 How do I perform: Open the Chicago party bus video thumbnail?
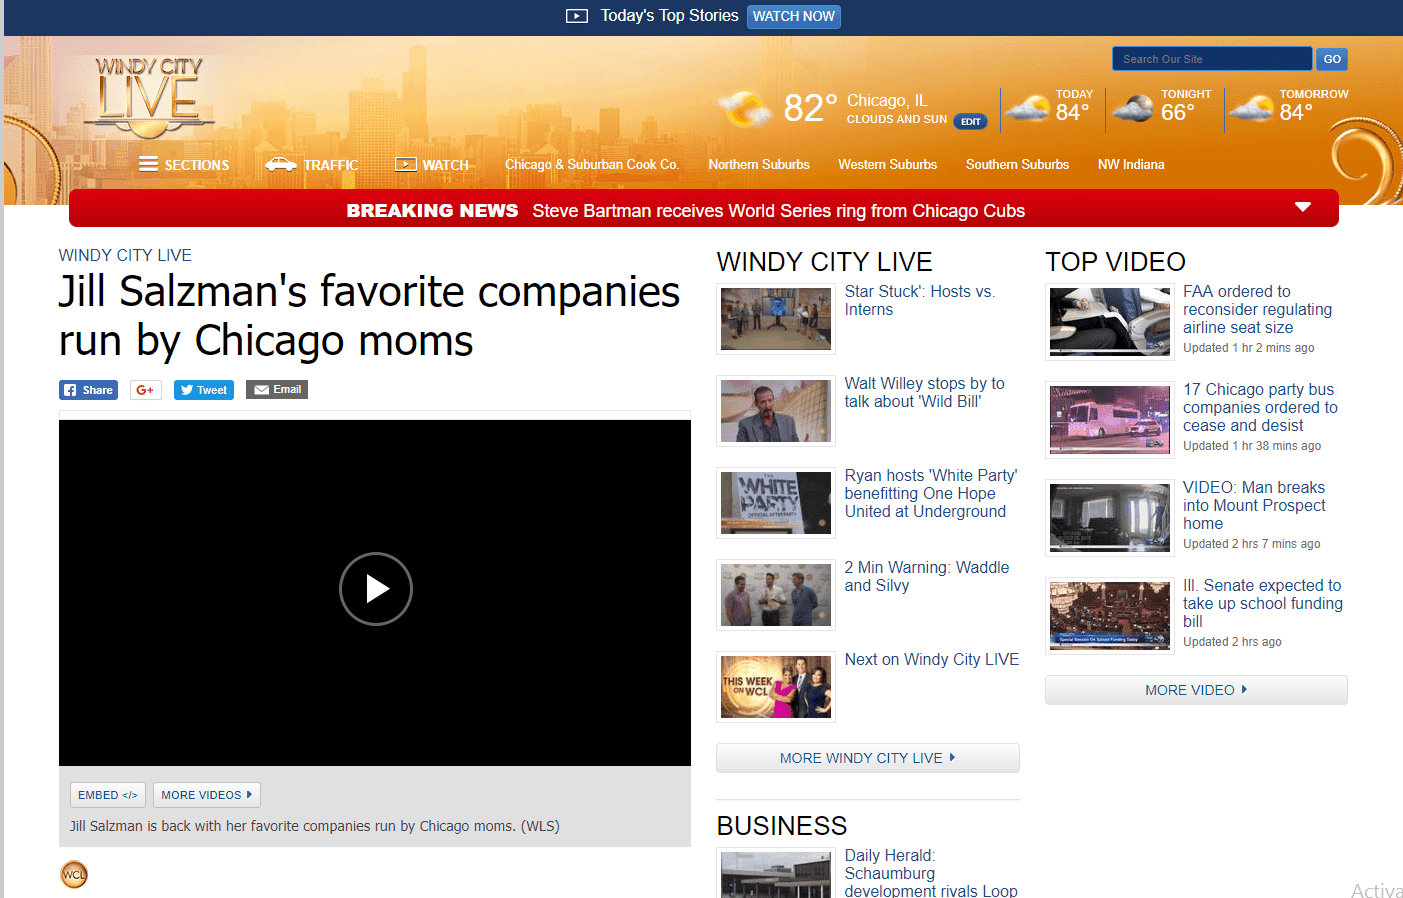[x=1110, y=420]
